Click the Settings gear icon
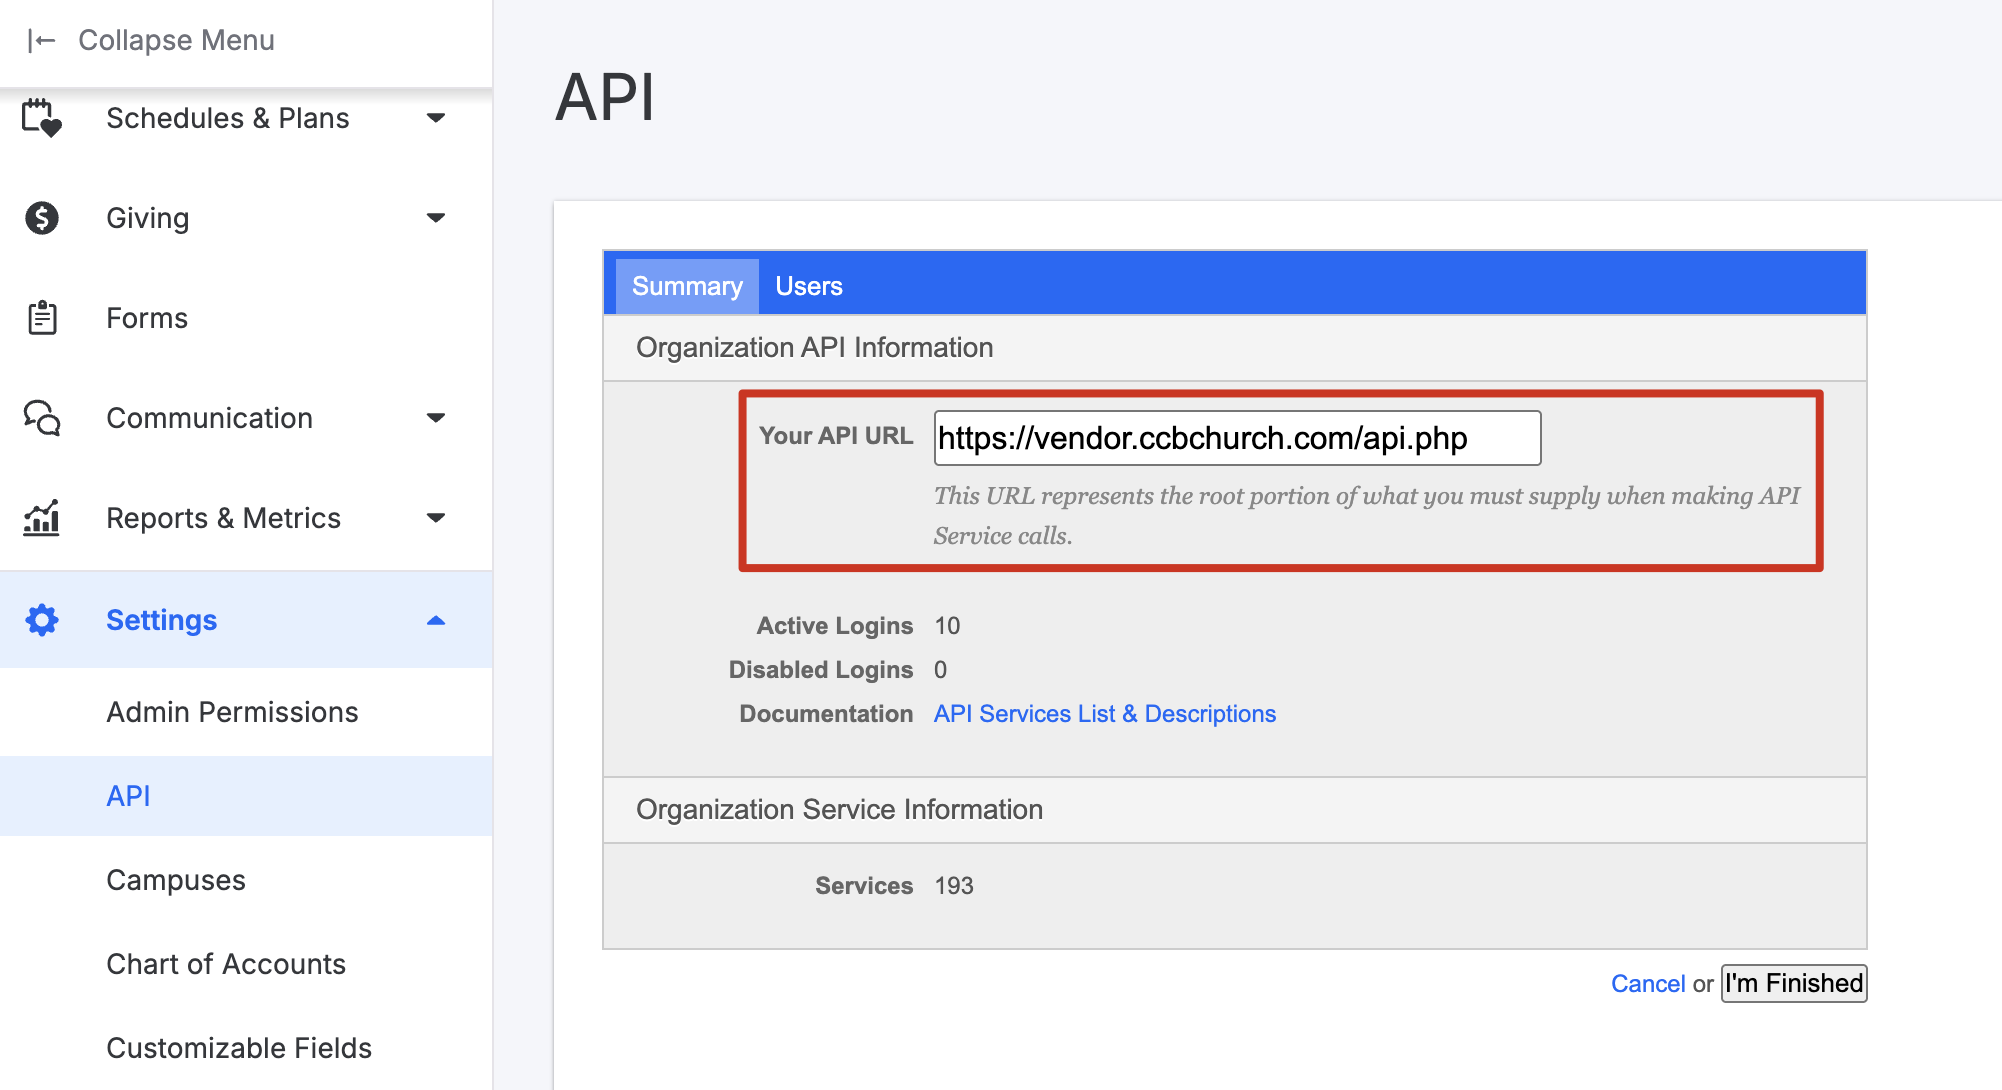Screen dimensions: 2002x1090 pos(42,620)
